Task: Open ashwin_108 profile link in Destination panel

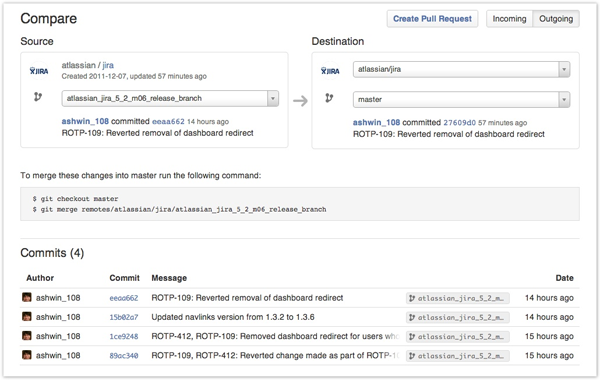Action: tap(376, 122)
